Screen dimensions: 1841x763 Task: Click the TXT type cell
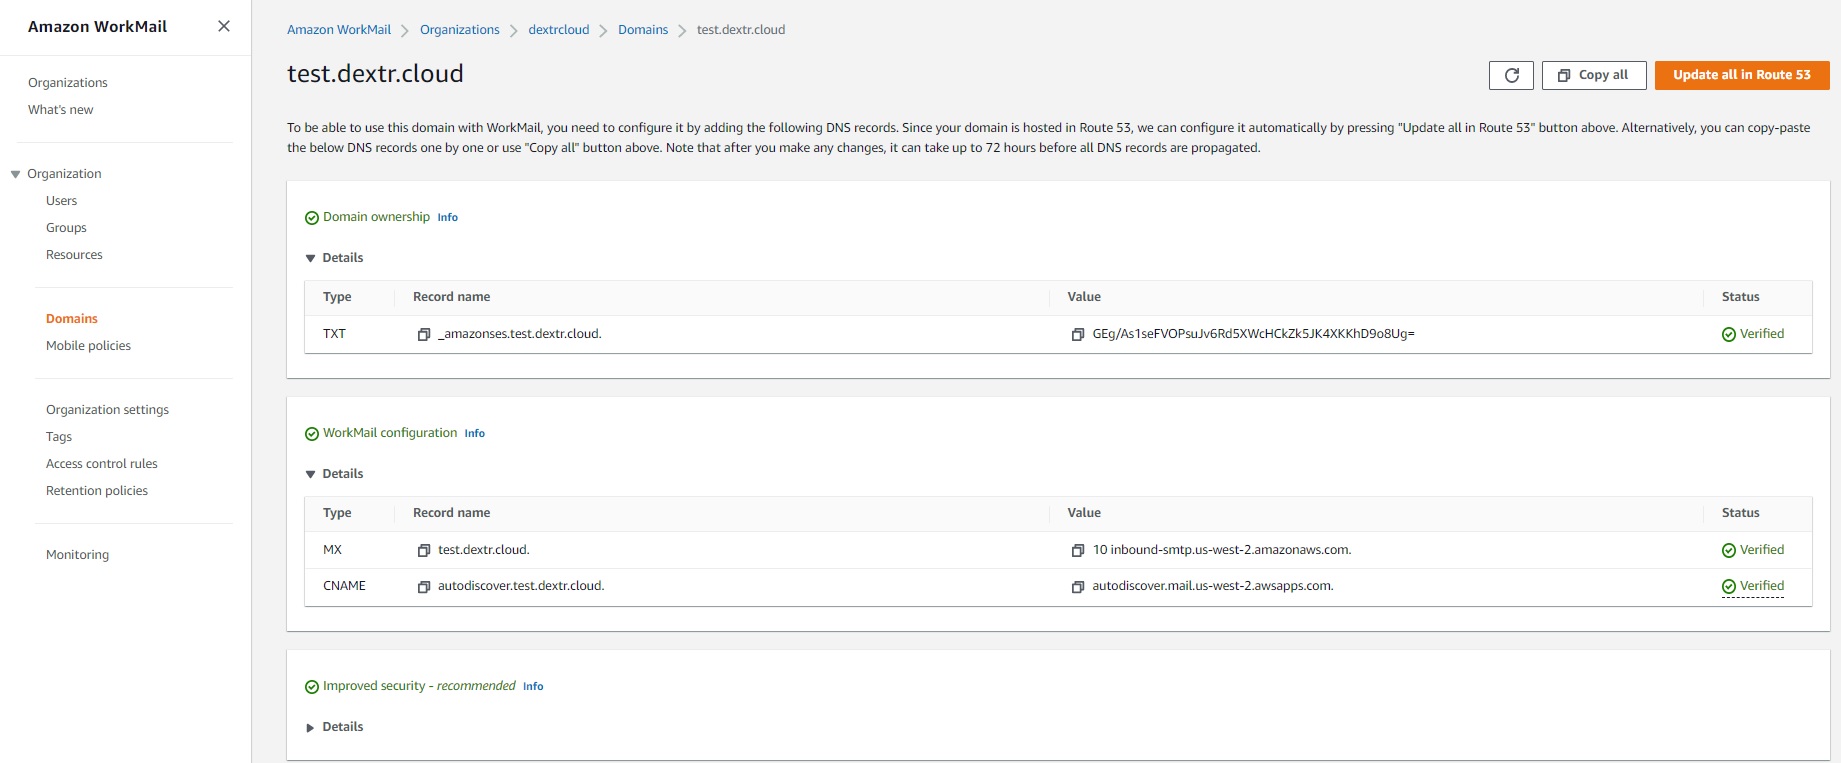pos(334,334)
